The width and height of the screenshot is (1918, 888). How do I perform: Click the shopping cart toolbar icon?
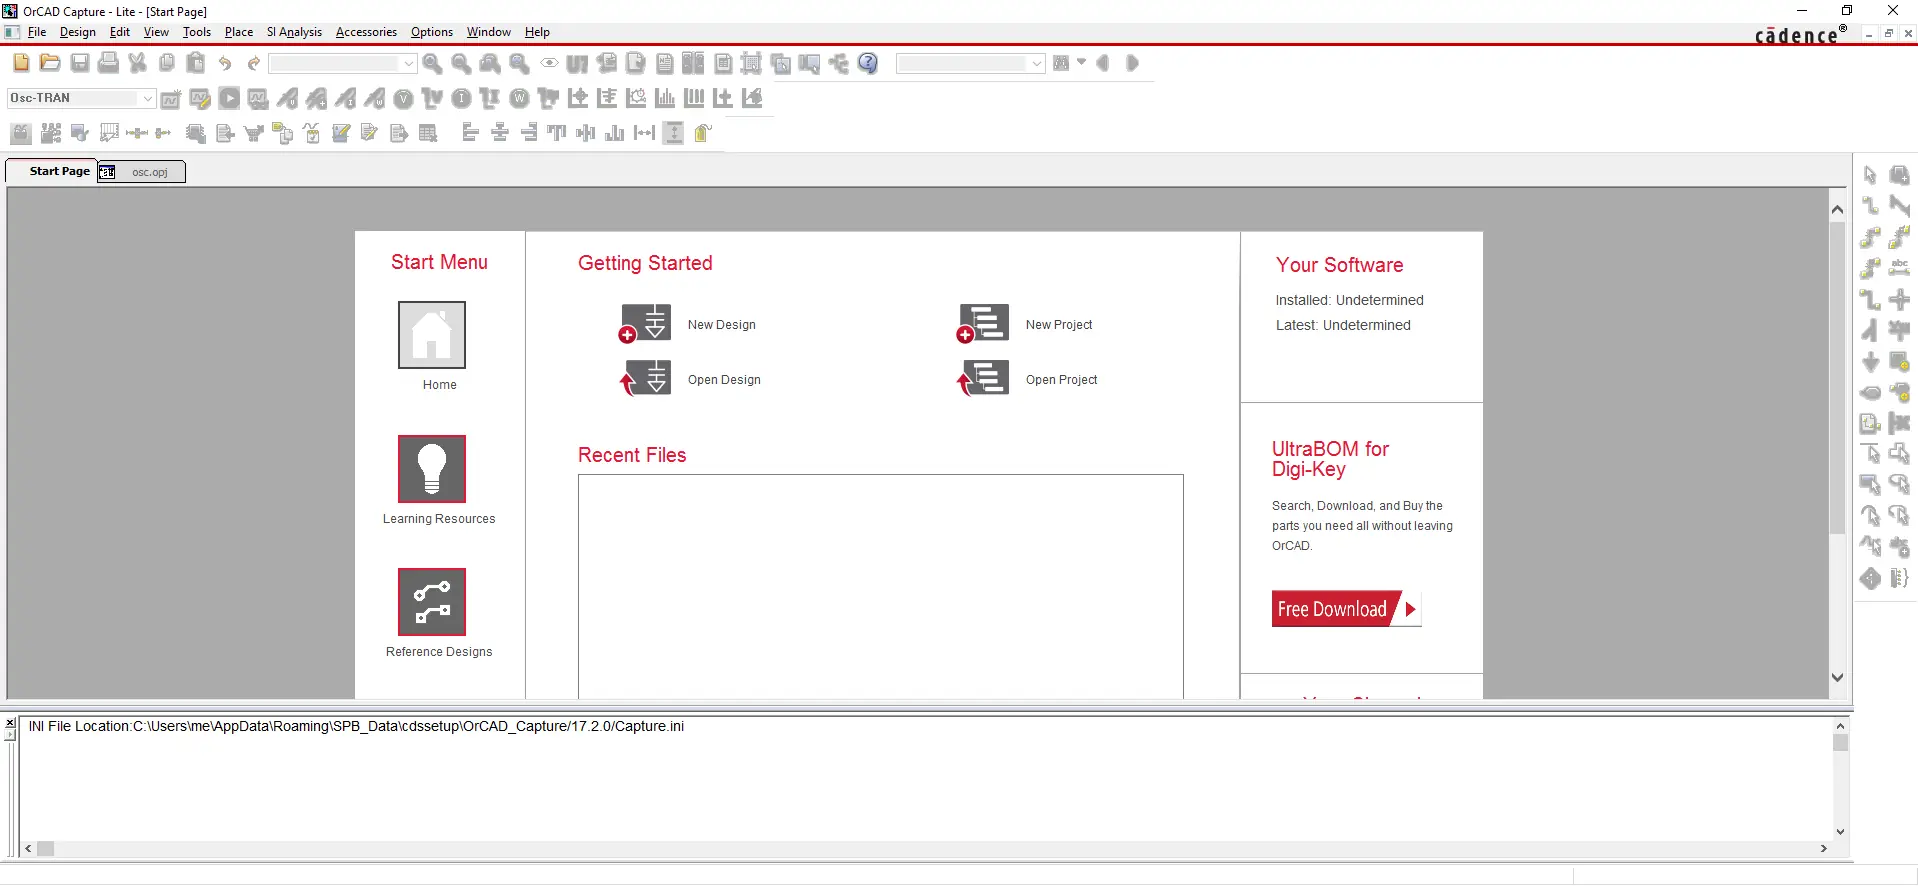tap(254, 133)
